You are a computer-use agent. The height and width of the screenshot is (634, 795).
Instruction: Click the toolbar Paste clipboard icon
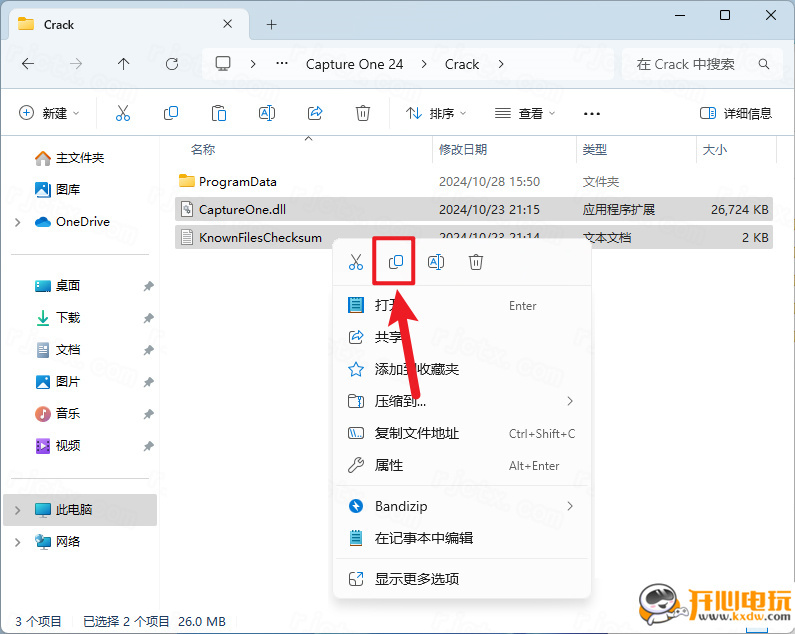click(x=219, y=113)
